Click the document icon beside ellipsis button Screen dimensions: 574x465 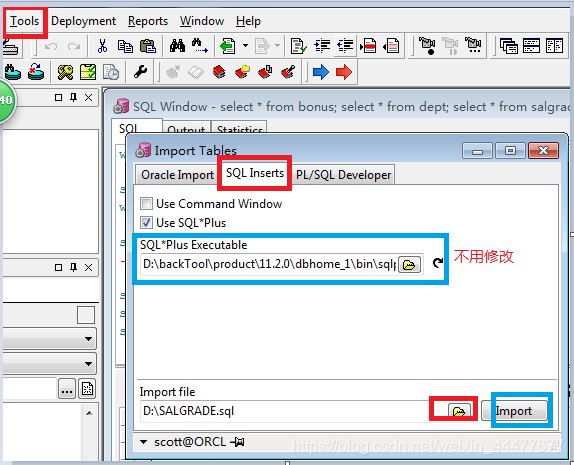pyautogui.click(x=87, y=389)
